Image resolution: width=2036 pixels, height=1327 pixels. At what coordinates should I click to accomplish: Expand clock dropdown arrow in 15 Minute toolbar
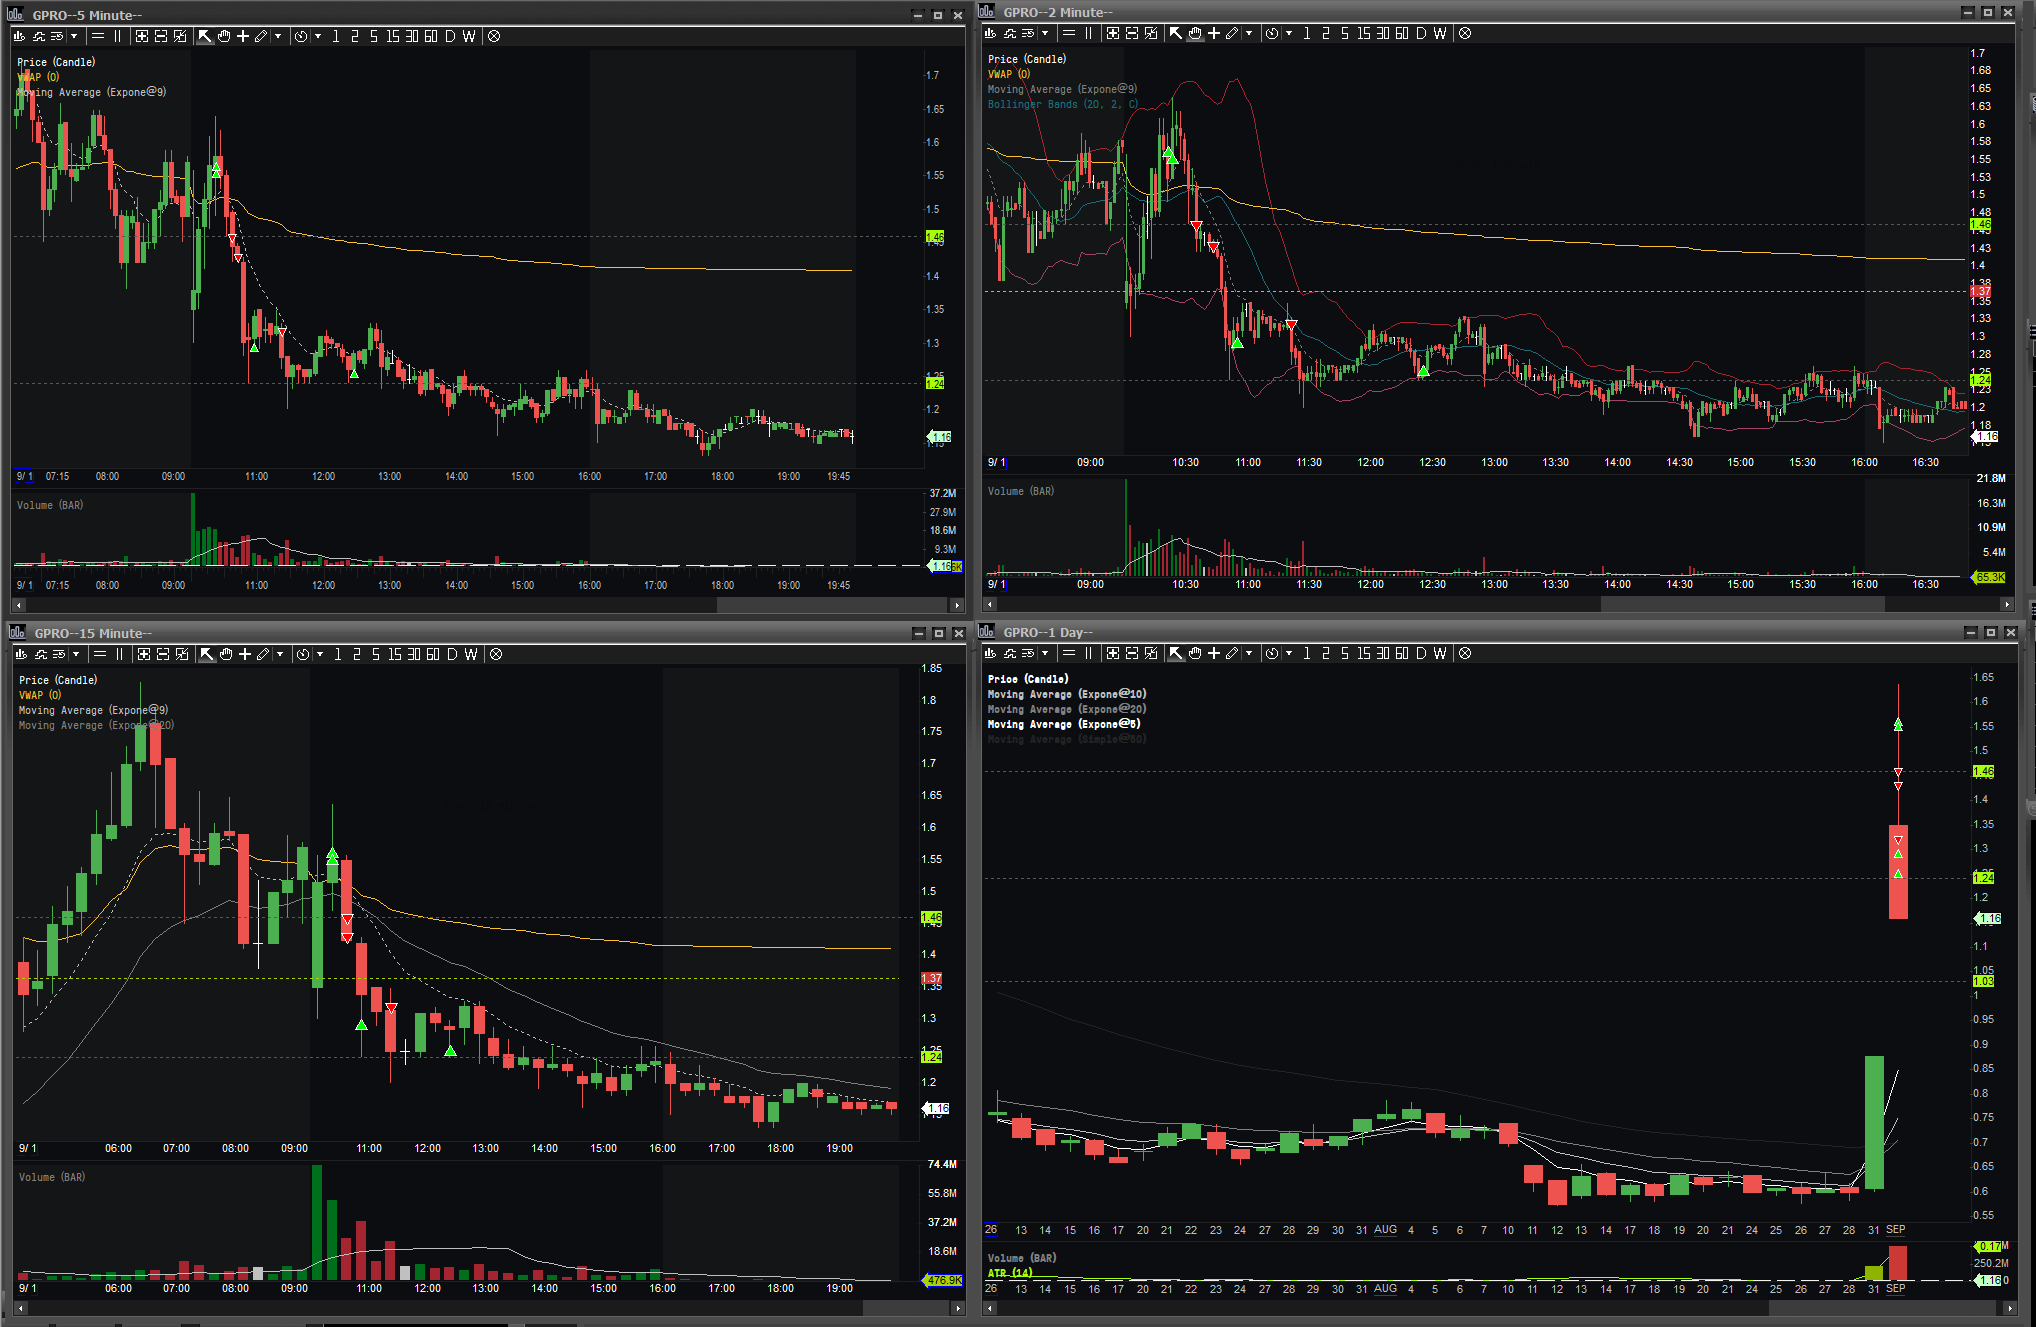point(320,654)
